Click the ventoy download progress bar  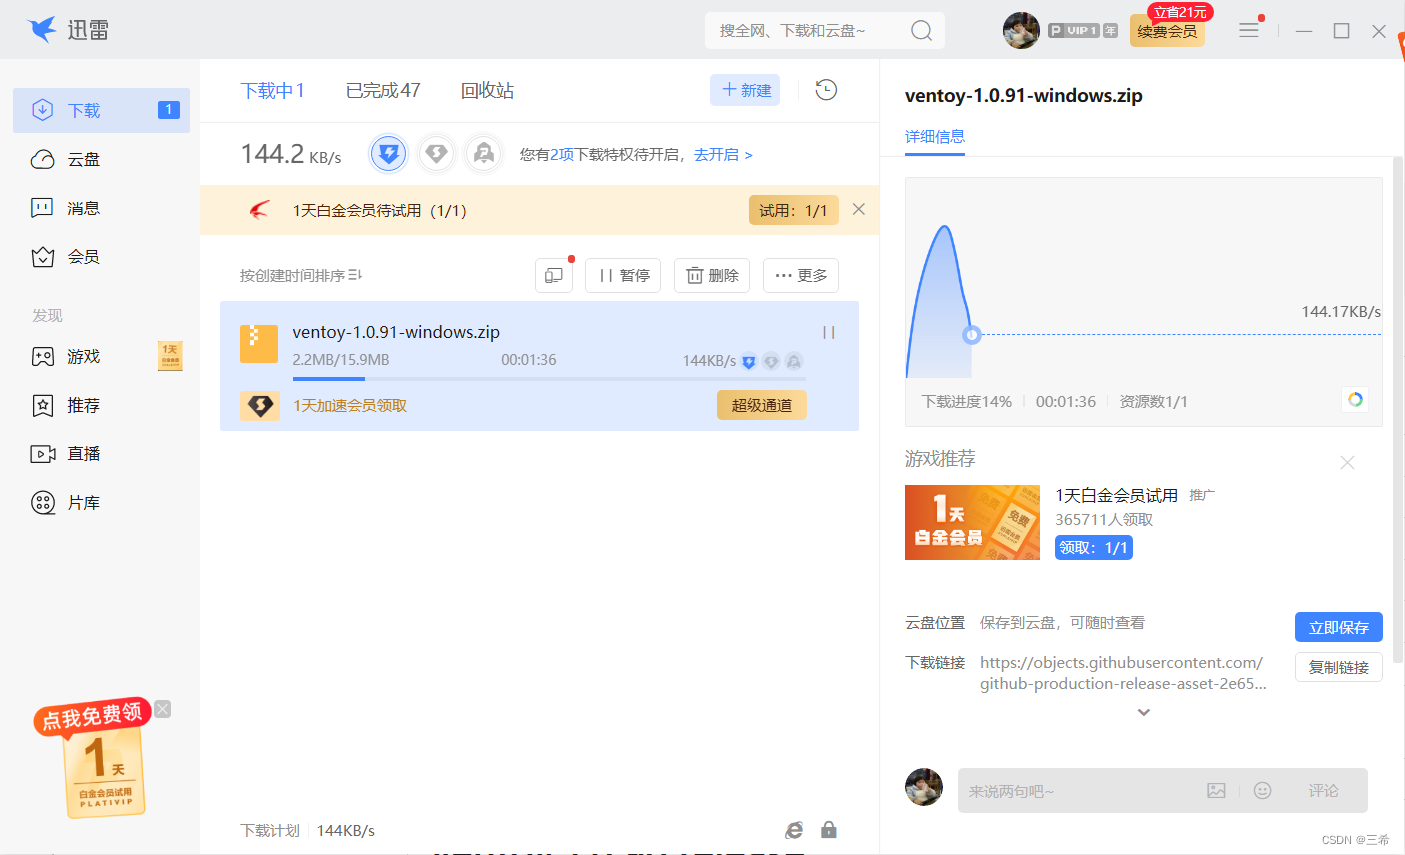(x=549, y=379)
